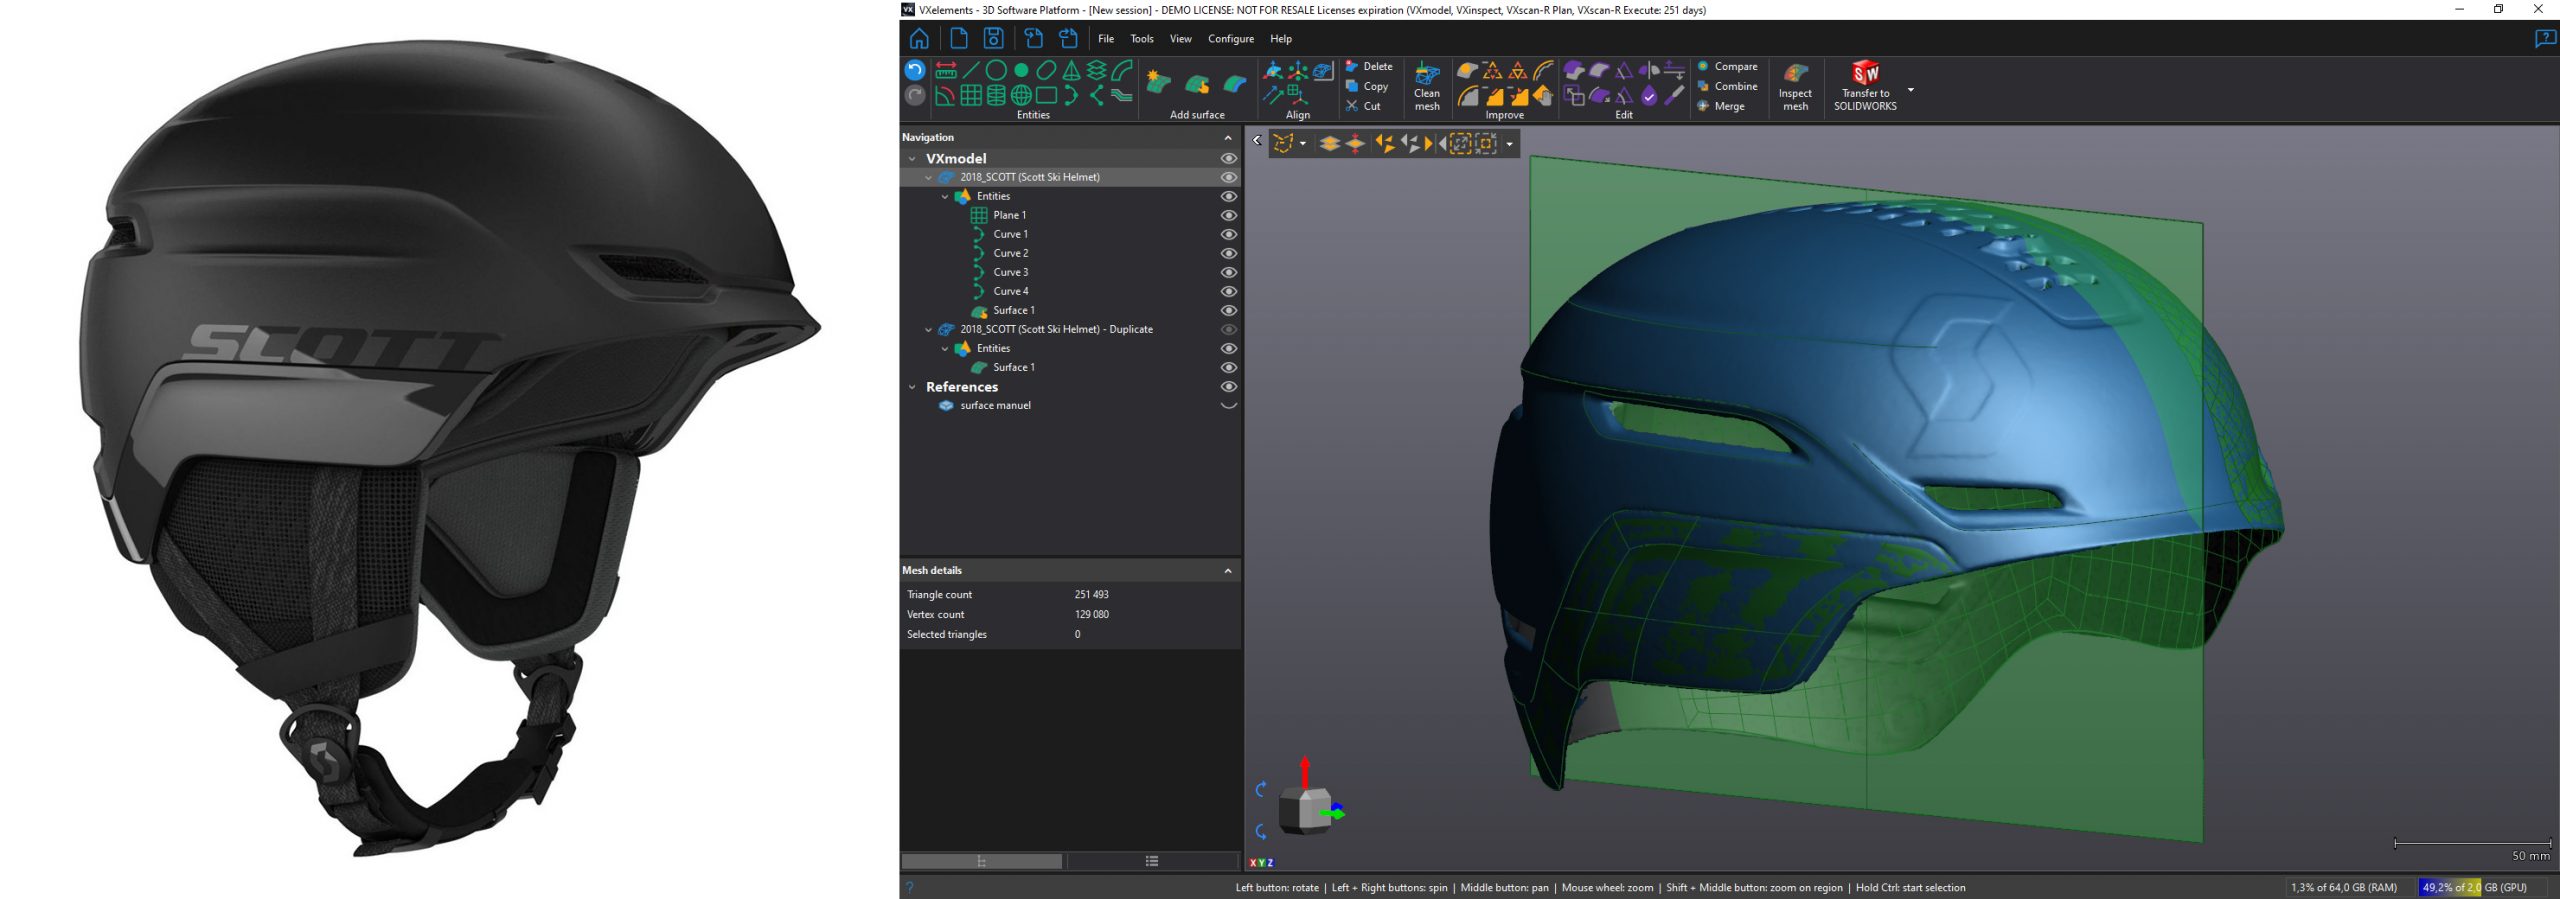Collapse the VXmodel tree node
The image size is (2560, 899).
click(912, 159)
